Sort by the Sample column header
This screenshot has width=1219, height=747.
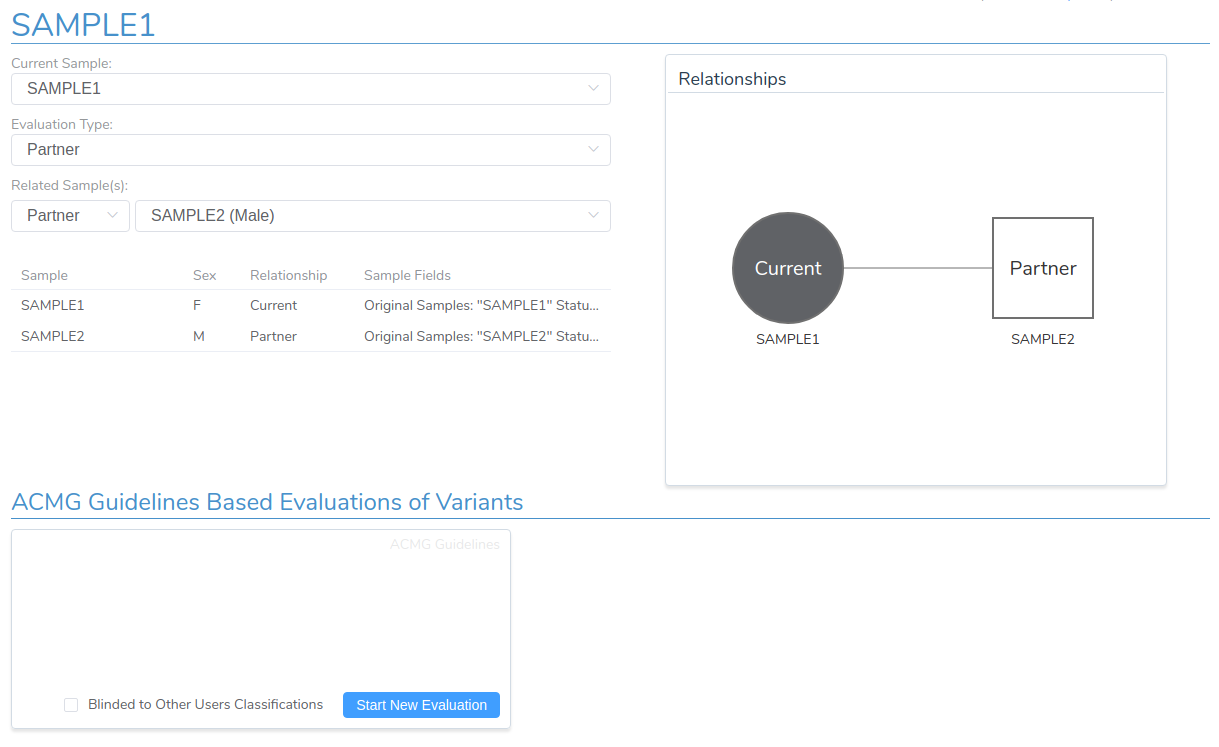44,275
